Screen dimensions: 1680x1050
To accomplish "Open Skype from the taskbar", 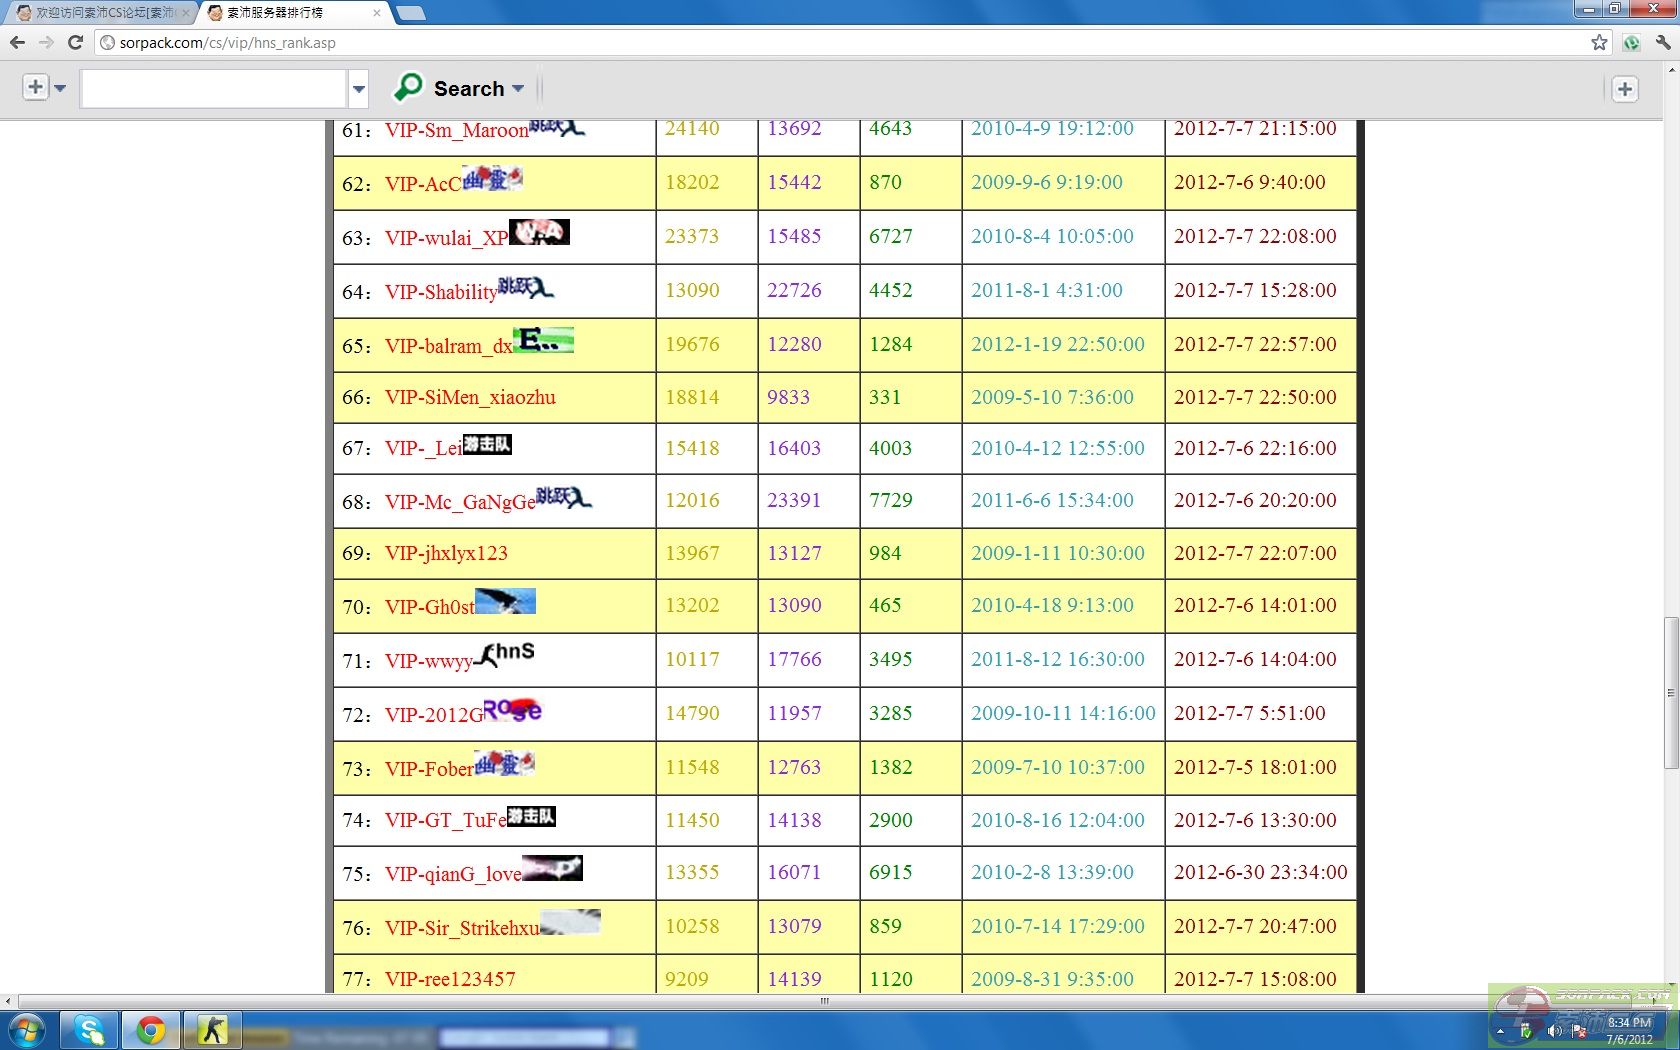I will (x=90, y=1029).
